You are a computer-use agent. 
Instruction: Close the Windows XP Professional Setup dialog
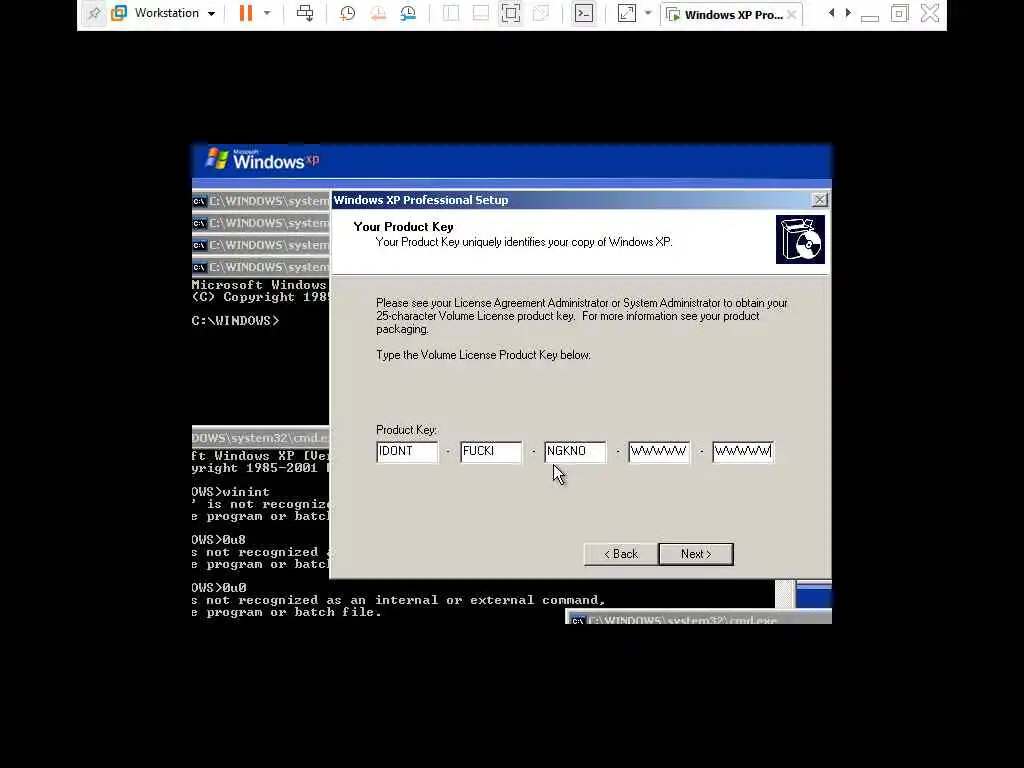click(x=820, y=200)
